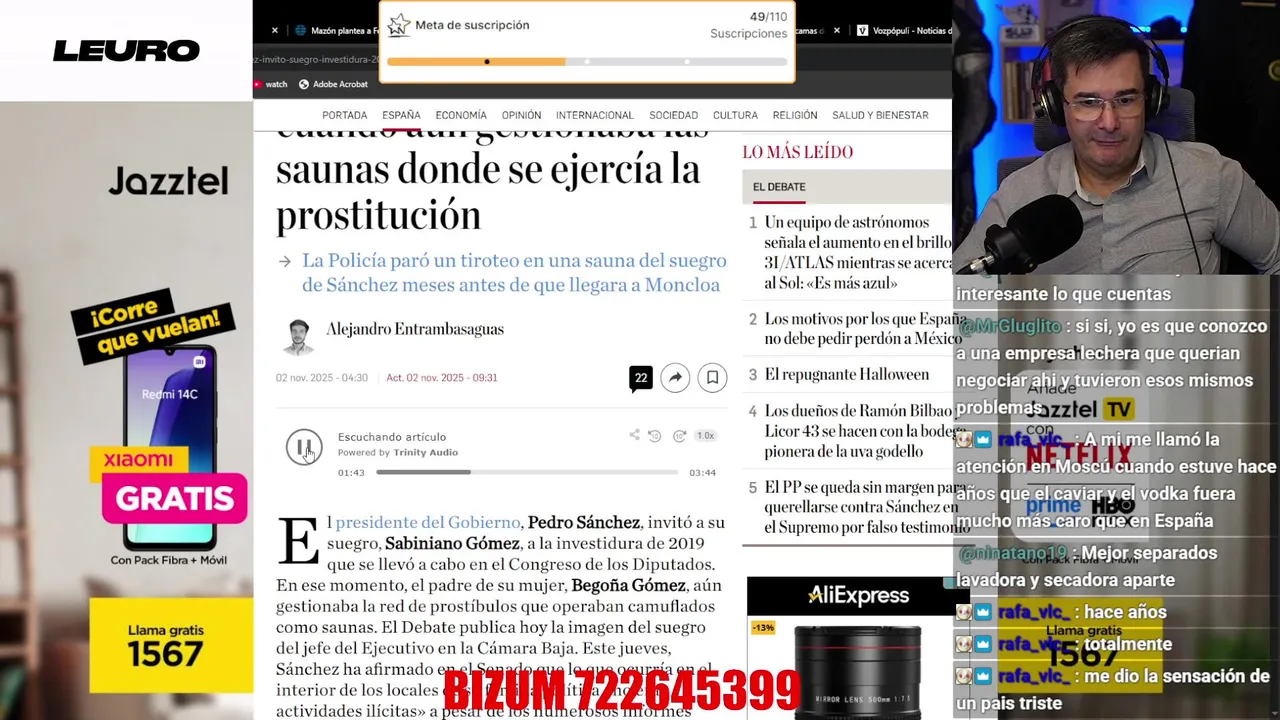Click username @ninatano19 in chat

point(1013,553)
